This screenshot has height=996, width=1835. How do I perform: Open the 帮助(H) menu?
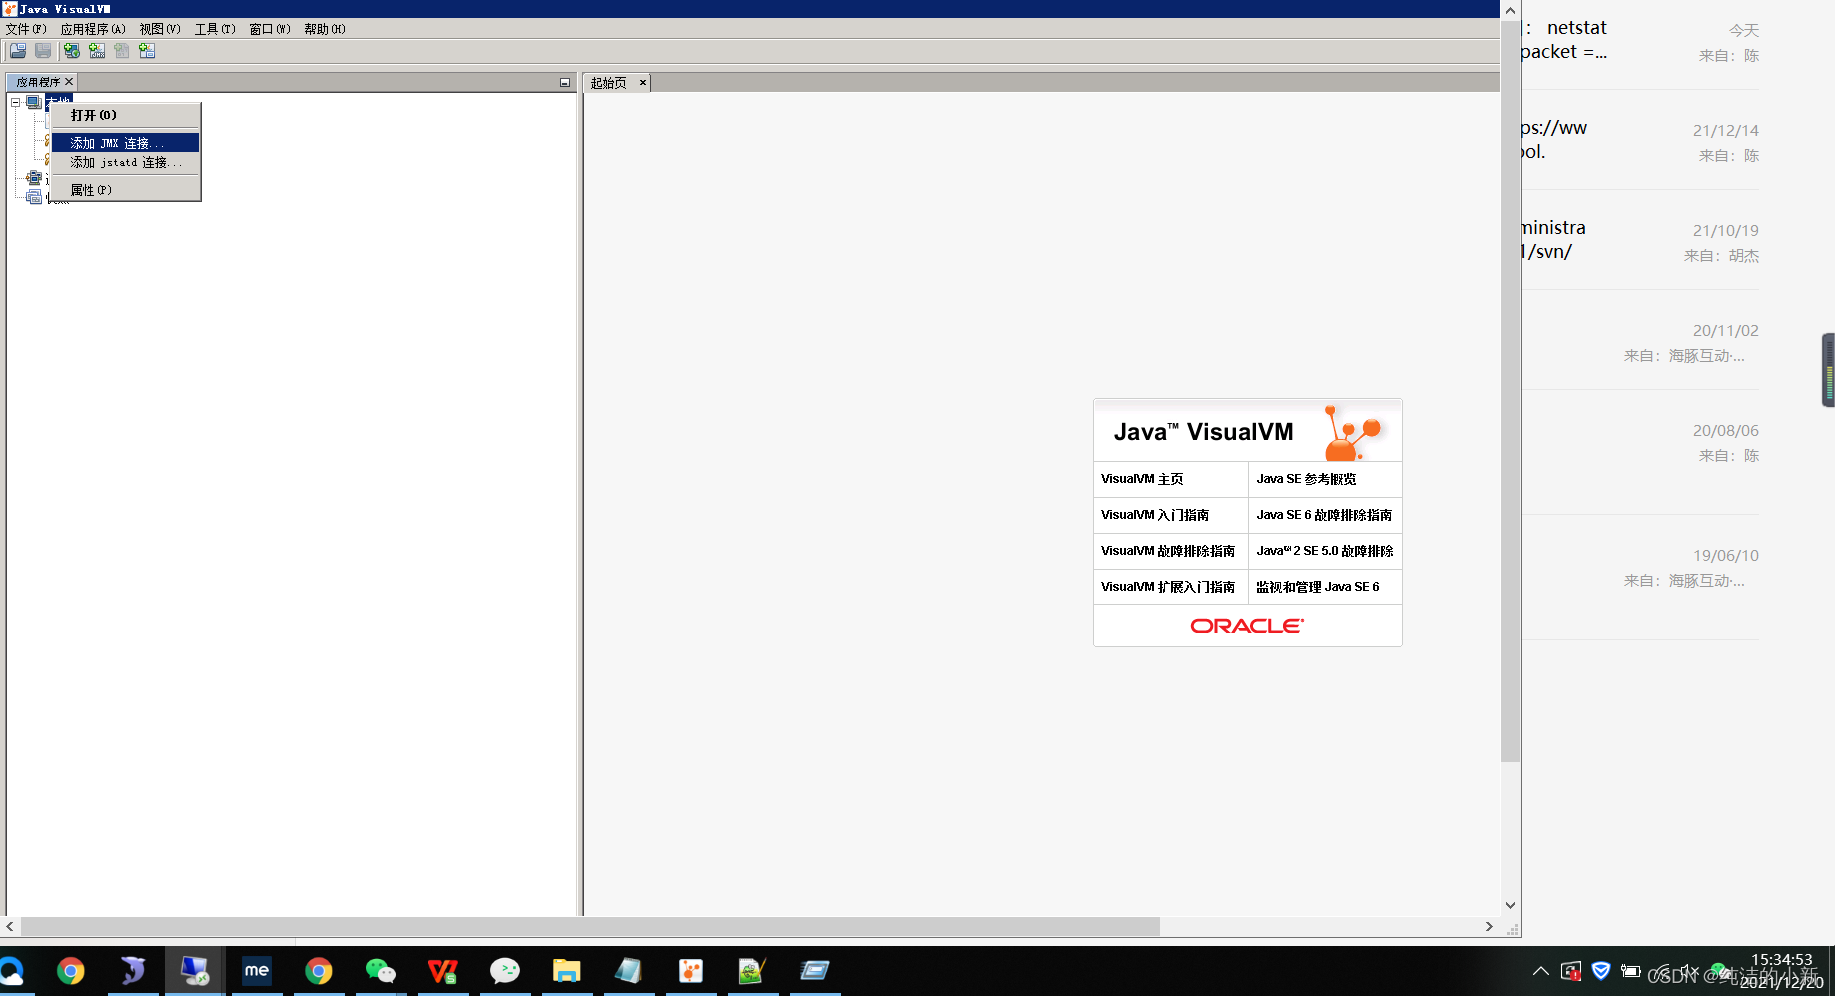(x=325, y=29)
